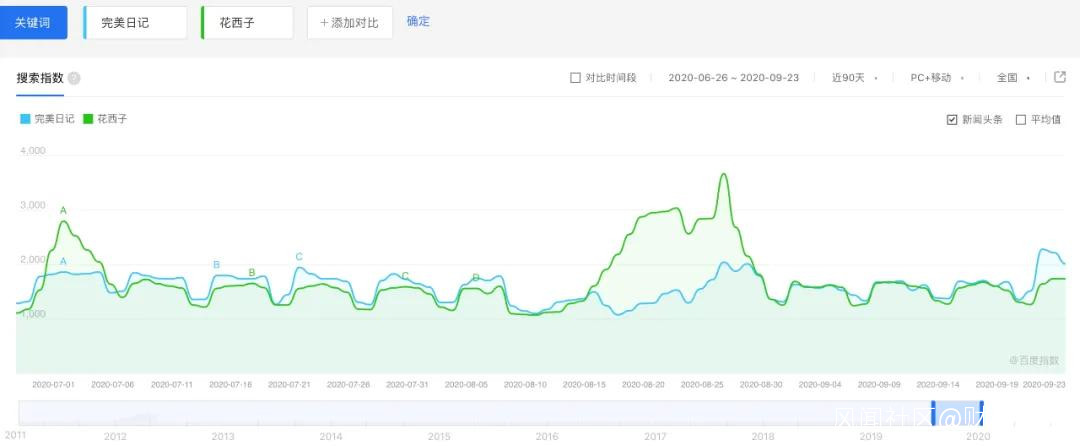Screen dimensions: 1080x446
Task: Click the help icon beside 搜索指数
Action: (74, 78)
